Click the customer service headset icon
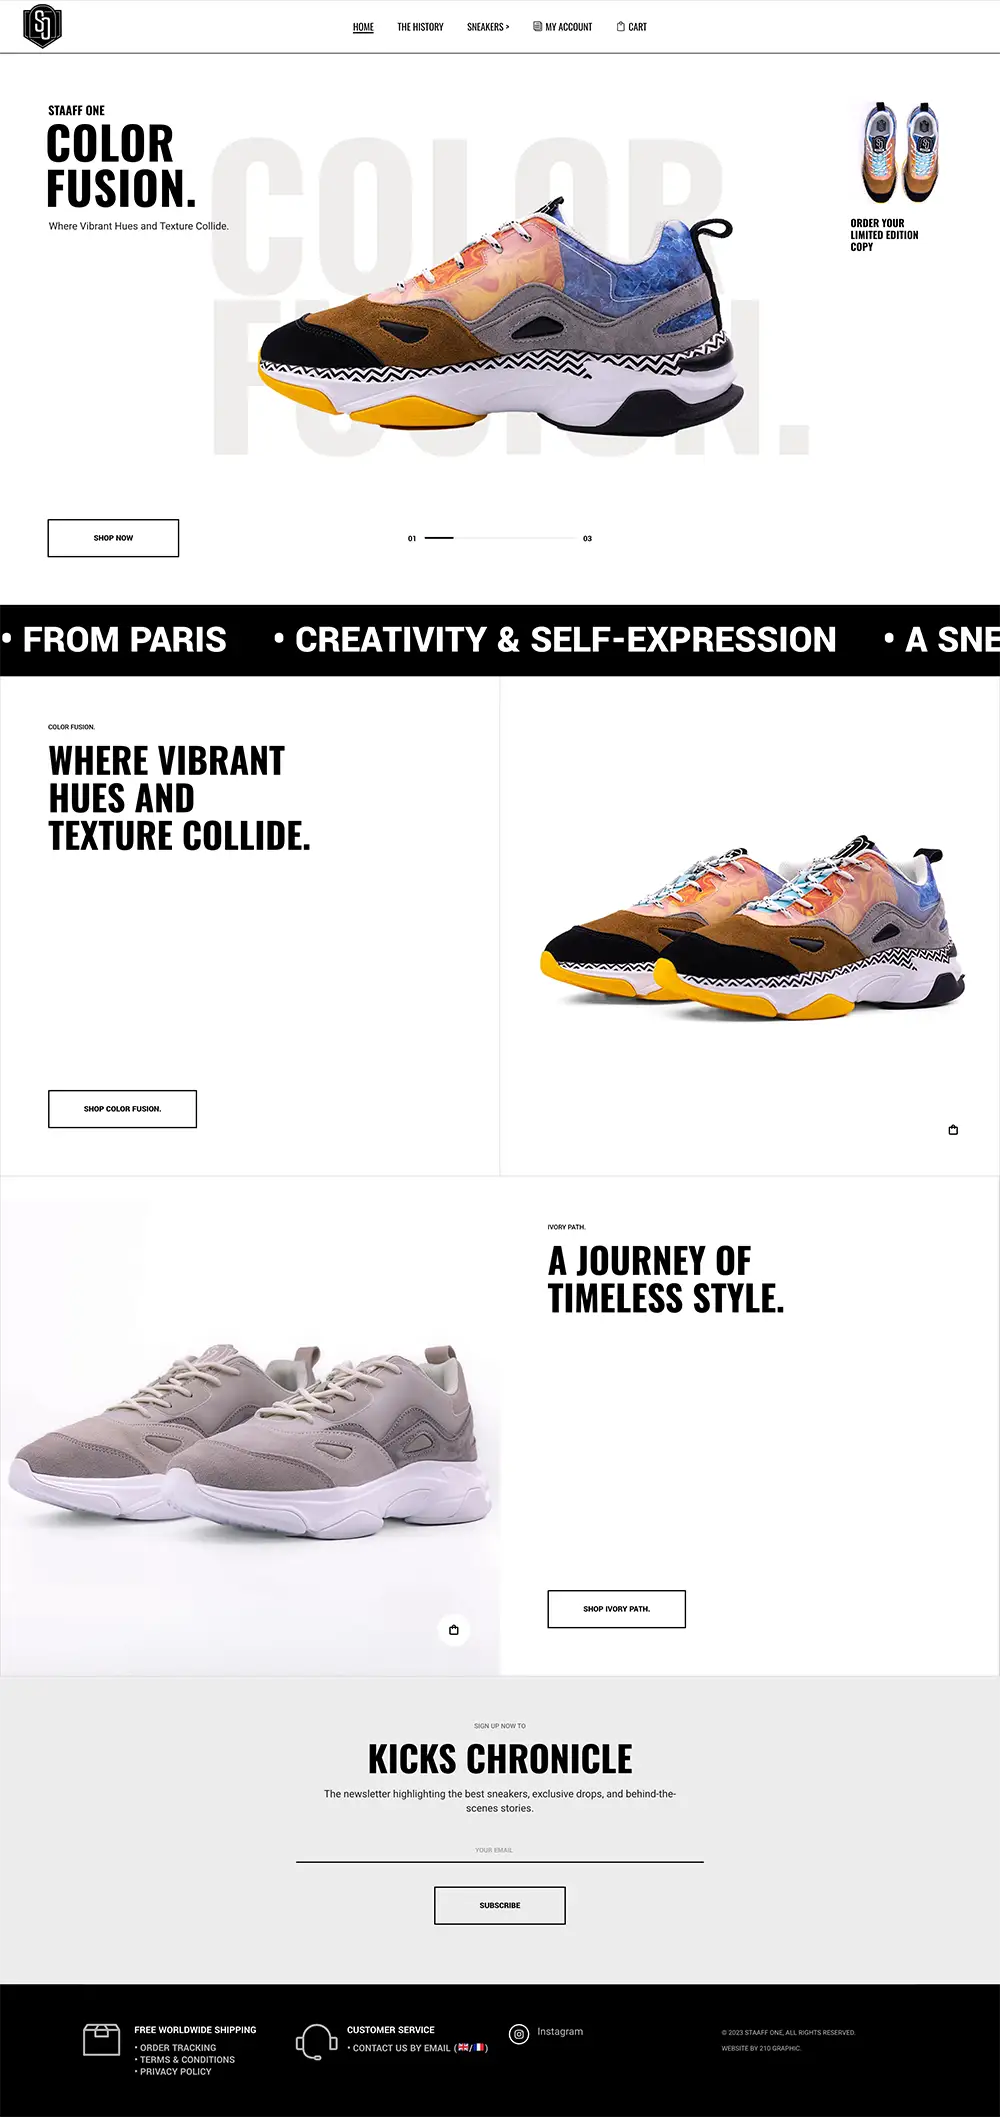Viewport: 1000px width, 2117px height. pyautogui.click(x=316, y=2042)
